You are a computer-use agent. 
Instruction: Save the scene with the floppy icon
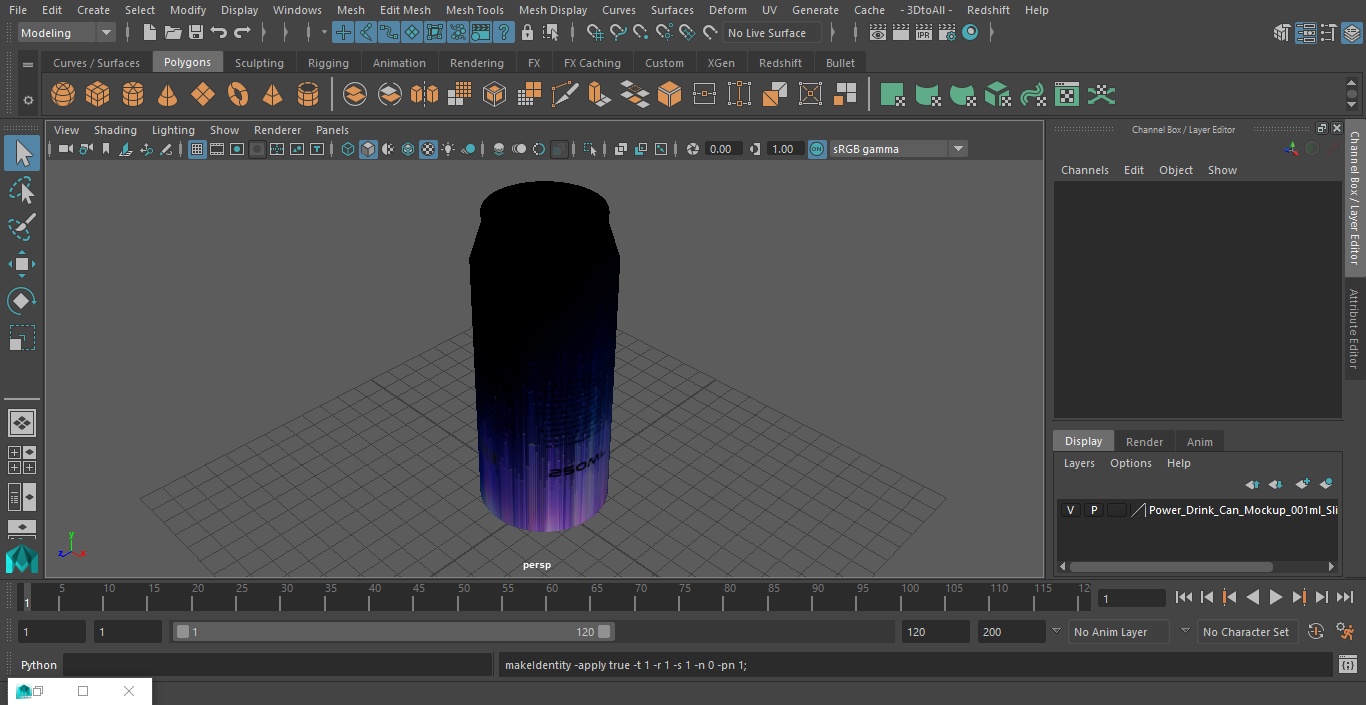(196, 33)
